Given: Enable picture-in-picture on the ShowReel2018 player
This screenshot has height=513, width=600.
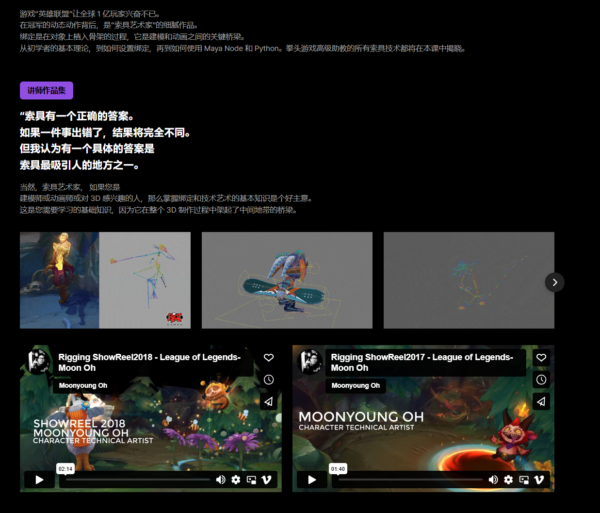Looking at the screenshot, I should click(251, 480).
